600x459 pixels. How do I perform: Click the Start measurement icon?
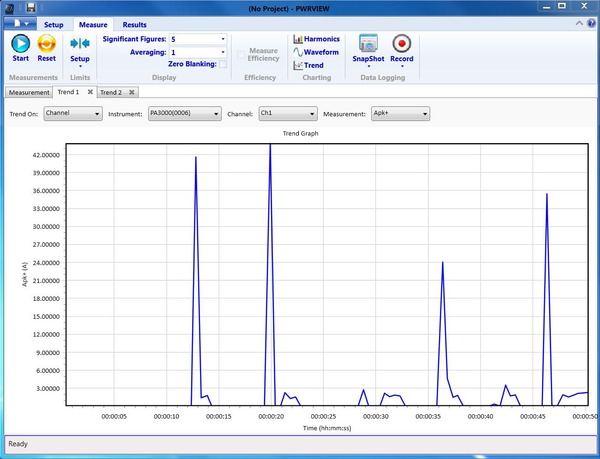click(20, 44)
